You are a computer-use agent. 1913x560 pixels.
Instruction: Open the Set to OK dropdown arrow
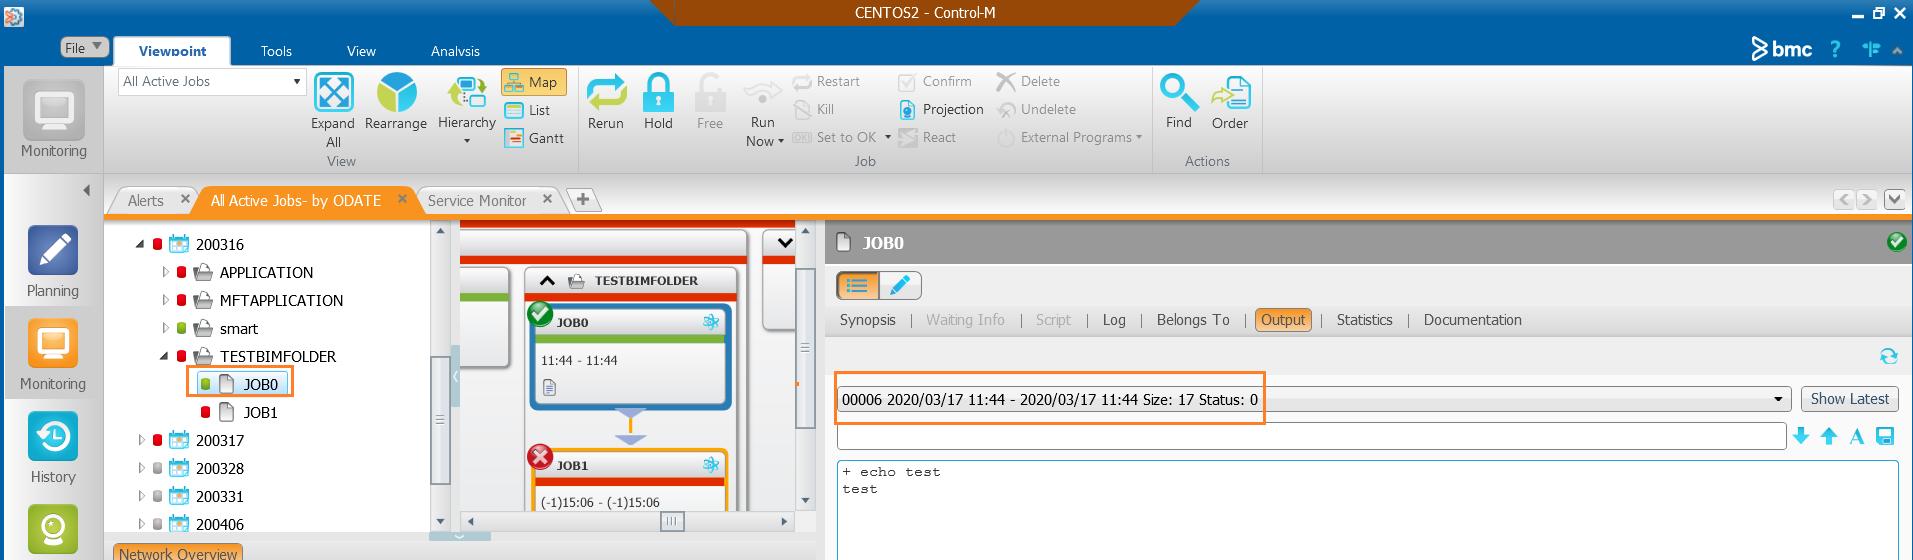(x=887, y=138)
